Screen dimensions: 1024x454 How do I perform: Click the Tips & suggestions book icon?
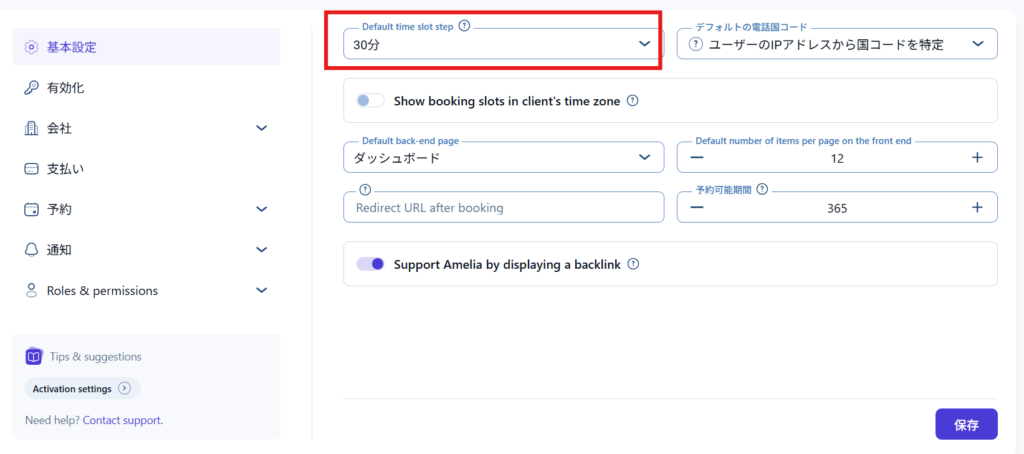tap(34, 356)
